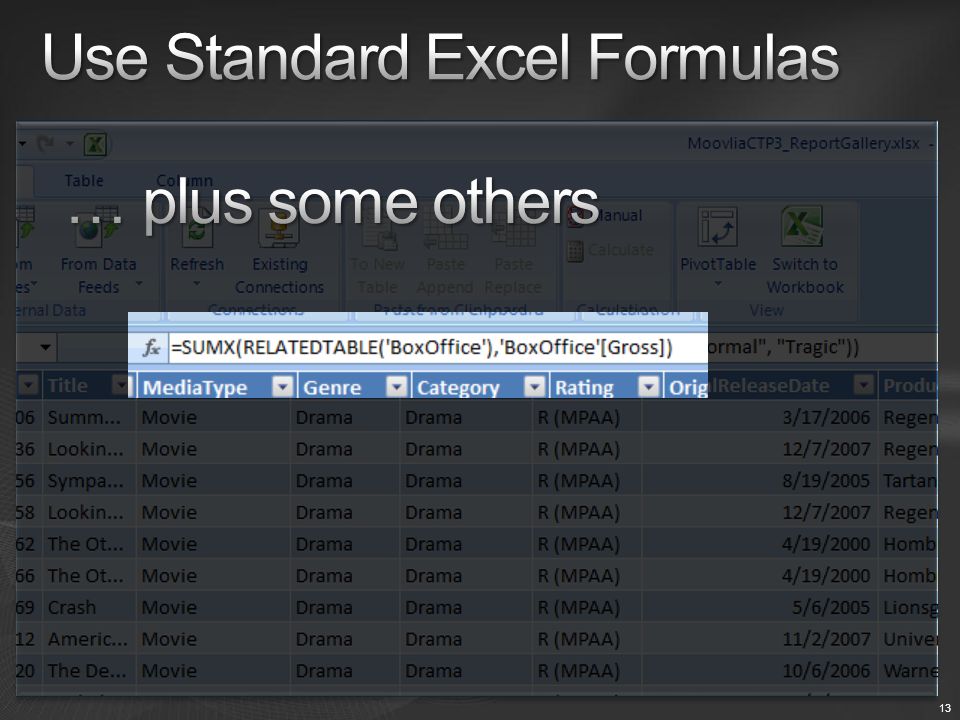This screenshot has height=720, width=960.
Task: Open Existing Connections icon
Action: tap(279, 229)
